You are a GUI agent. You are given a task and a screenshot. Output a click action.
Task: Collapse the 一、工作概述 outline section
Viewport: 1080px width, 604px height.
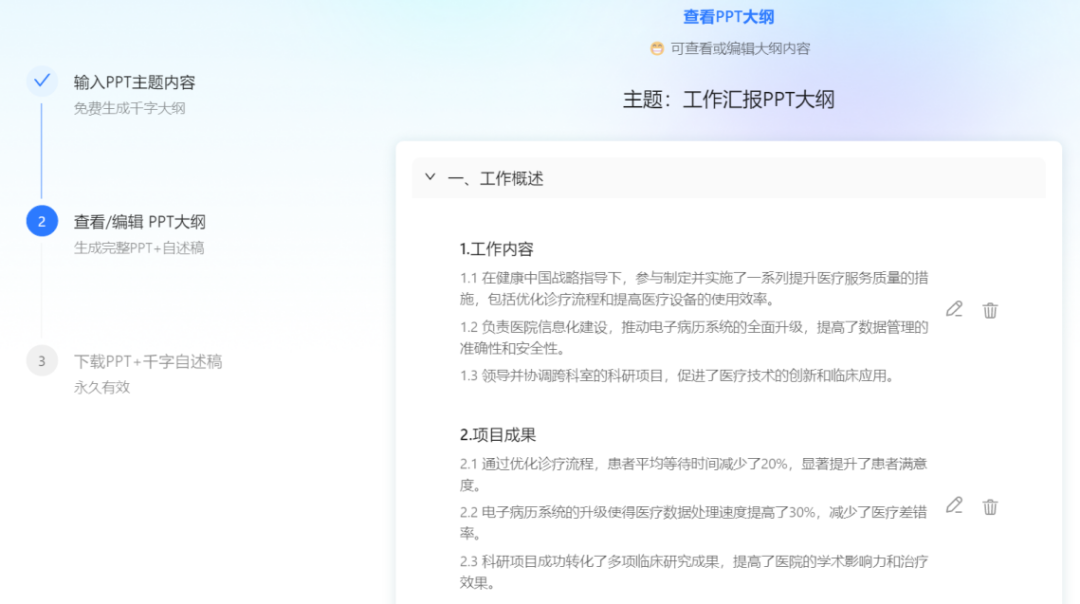click(x=430, y=177)
